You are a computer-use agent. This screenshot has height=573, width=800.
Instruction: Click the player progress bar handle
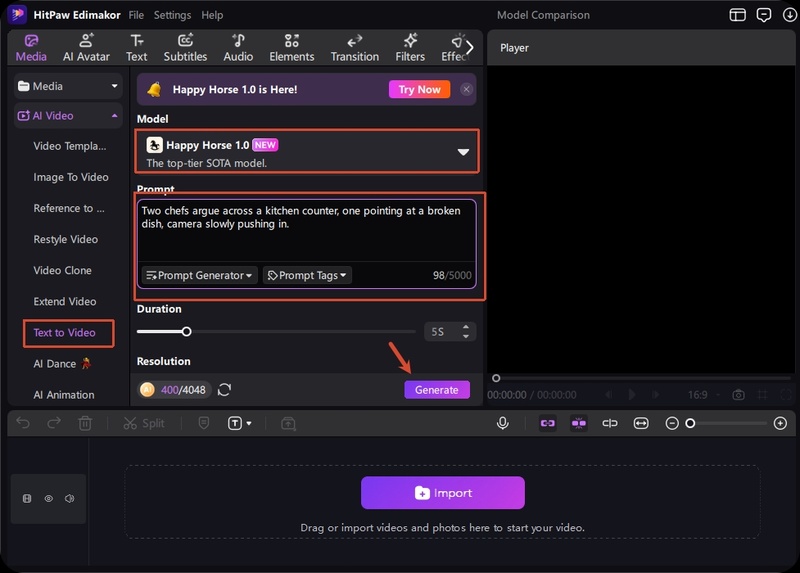[x=496, y=379]
